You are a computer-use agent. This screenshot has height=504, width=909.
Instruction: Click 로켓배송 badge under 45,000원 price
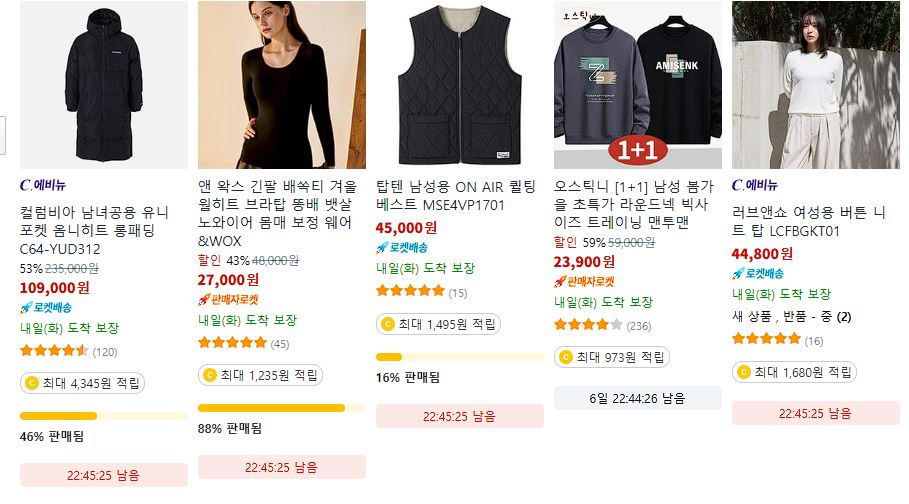pos(402,248)
